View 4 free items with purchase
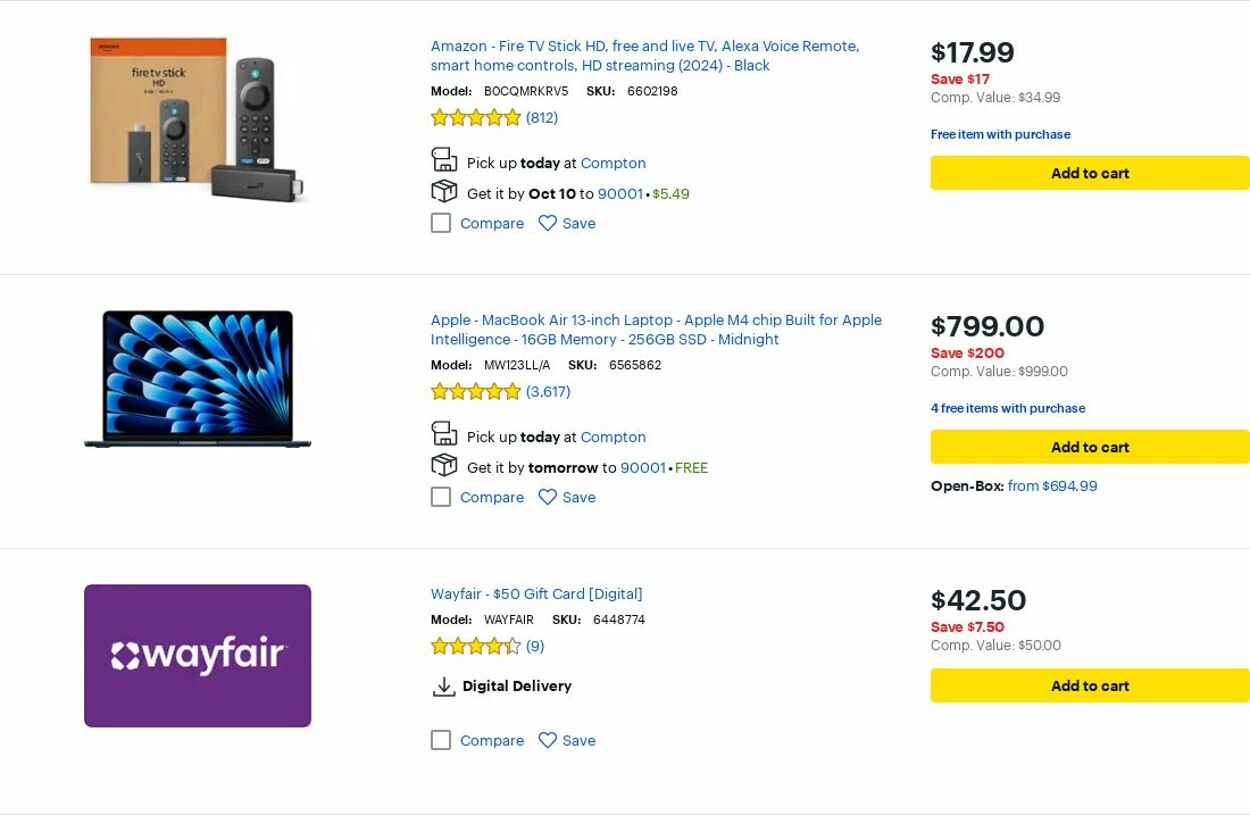 (1007, 408)
